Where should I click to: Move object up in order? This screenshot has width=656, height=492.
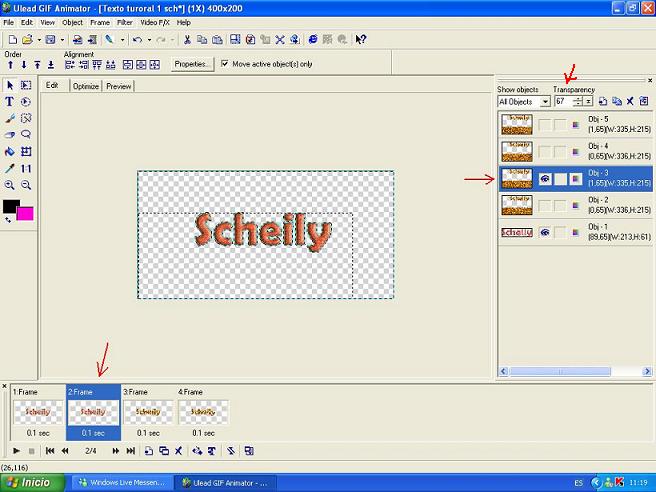pos(10,65)
